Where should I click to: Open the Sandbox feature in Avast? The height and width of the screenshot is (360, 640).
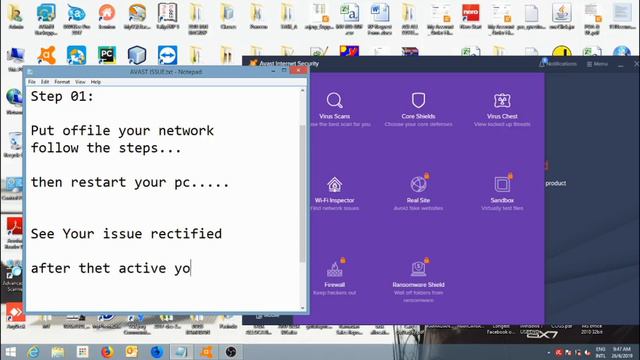pyautogui.click(x=502, y=192)
